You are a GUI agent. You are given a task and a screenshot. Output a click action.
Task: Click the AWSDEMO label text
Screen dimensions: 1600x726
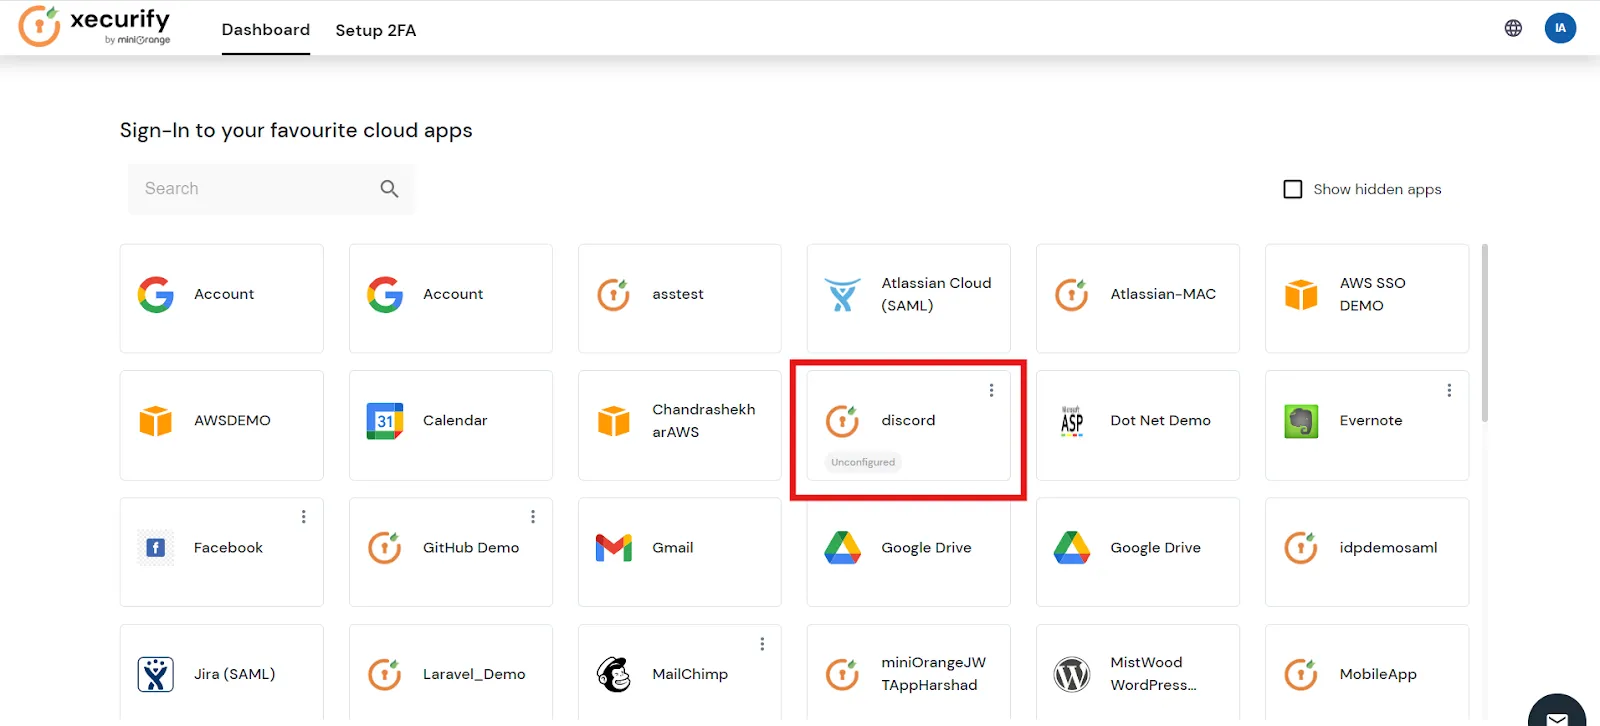tap(232, 421)
